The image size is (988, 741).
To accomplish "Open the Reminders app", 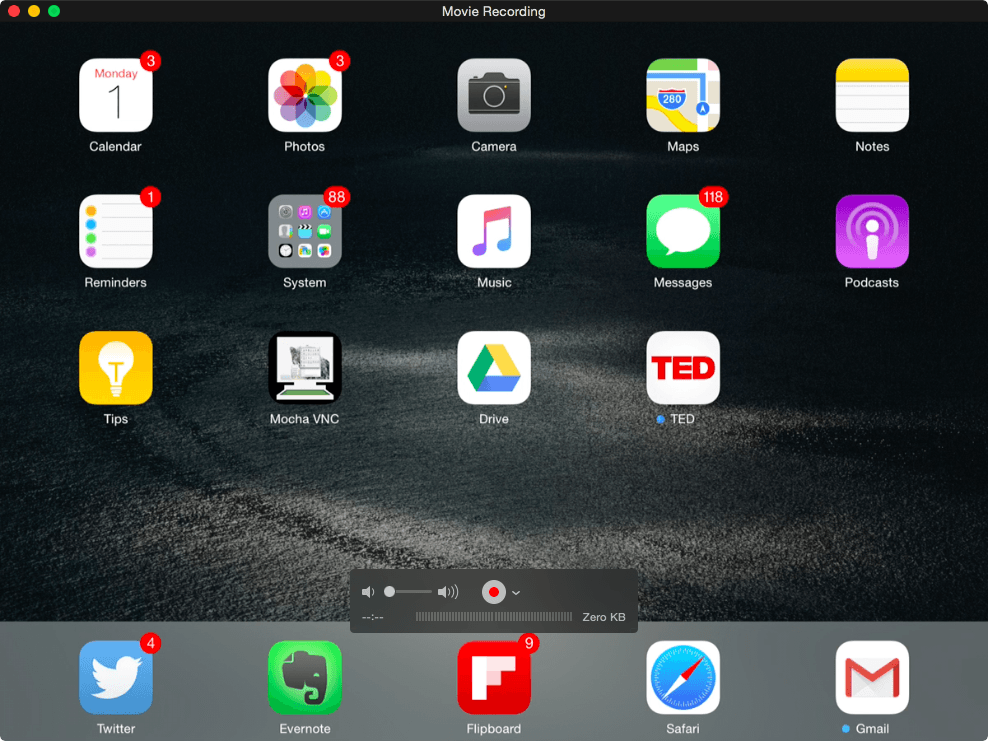I will (116, 231).
